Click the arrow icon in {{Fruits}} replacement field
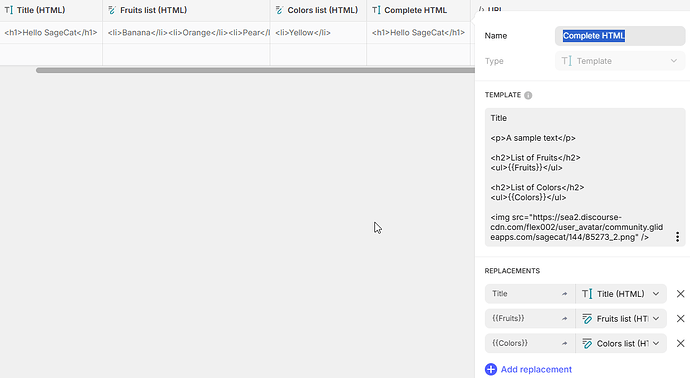690x378 pixels. click(x=565, y=319)
